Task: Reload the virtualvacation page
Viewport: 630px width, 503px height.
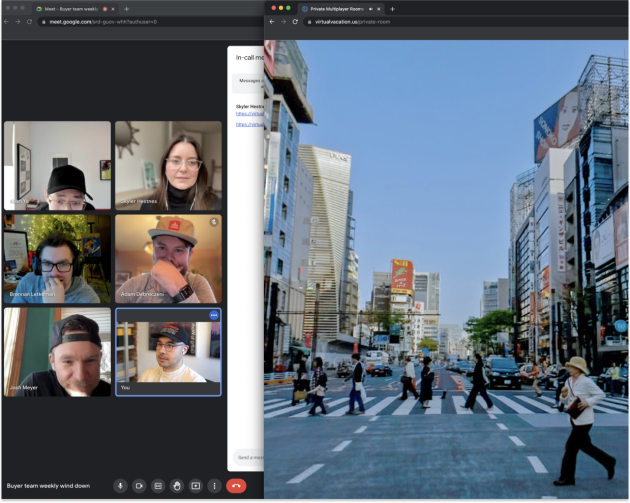Action: (295, 22)
